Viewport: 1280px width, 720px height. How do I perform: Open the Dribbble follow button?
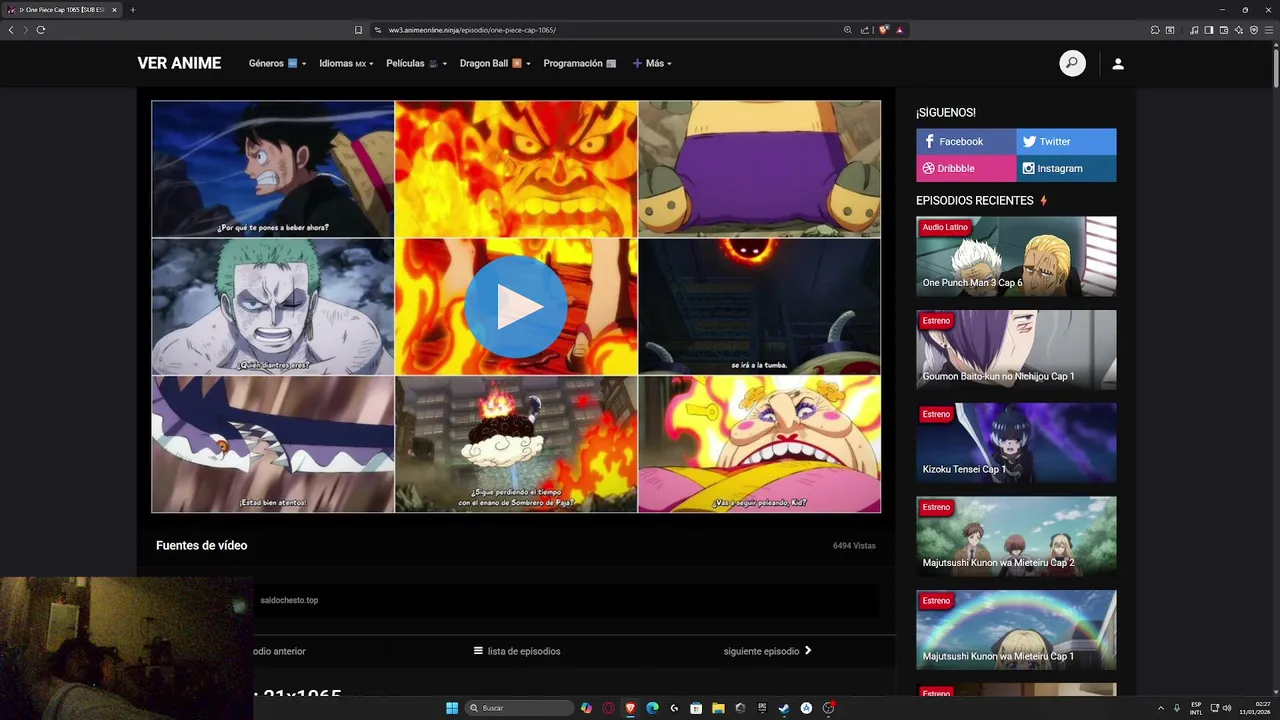coord(966,168)
